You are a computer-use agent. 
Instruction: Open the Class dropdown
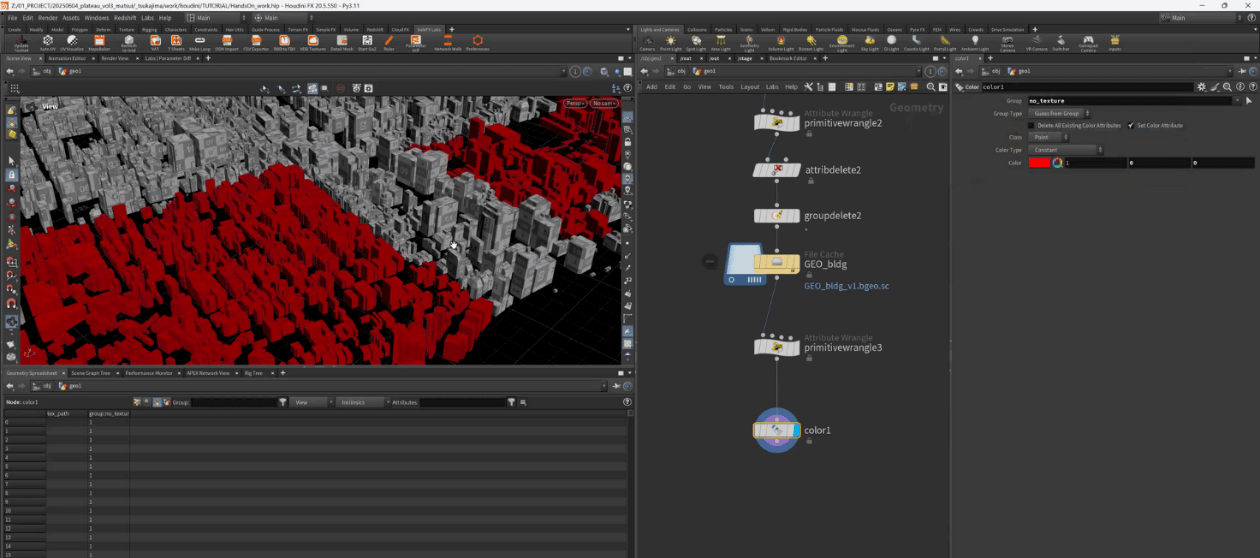(x=1049, y=137)
